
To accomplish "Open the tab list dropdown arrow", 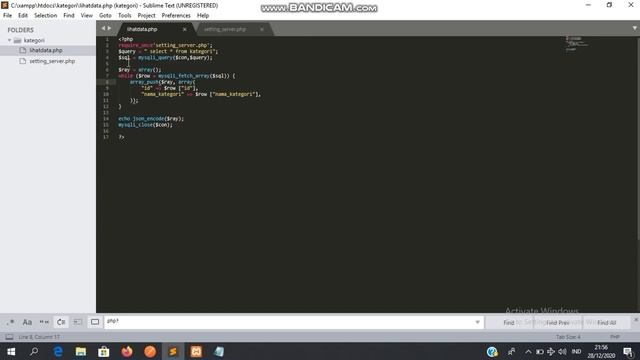I will pyautogui.click(x=634, y=28).
